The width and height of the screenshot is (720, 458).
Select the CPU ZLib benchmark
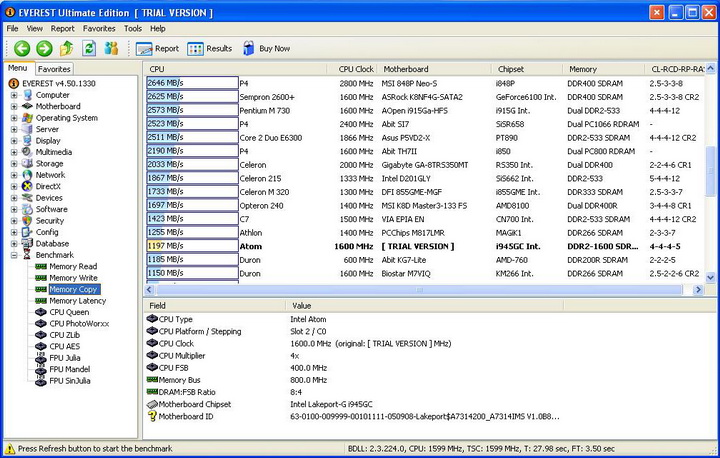coord(65,335)
